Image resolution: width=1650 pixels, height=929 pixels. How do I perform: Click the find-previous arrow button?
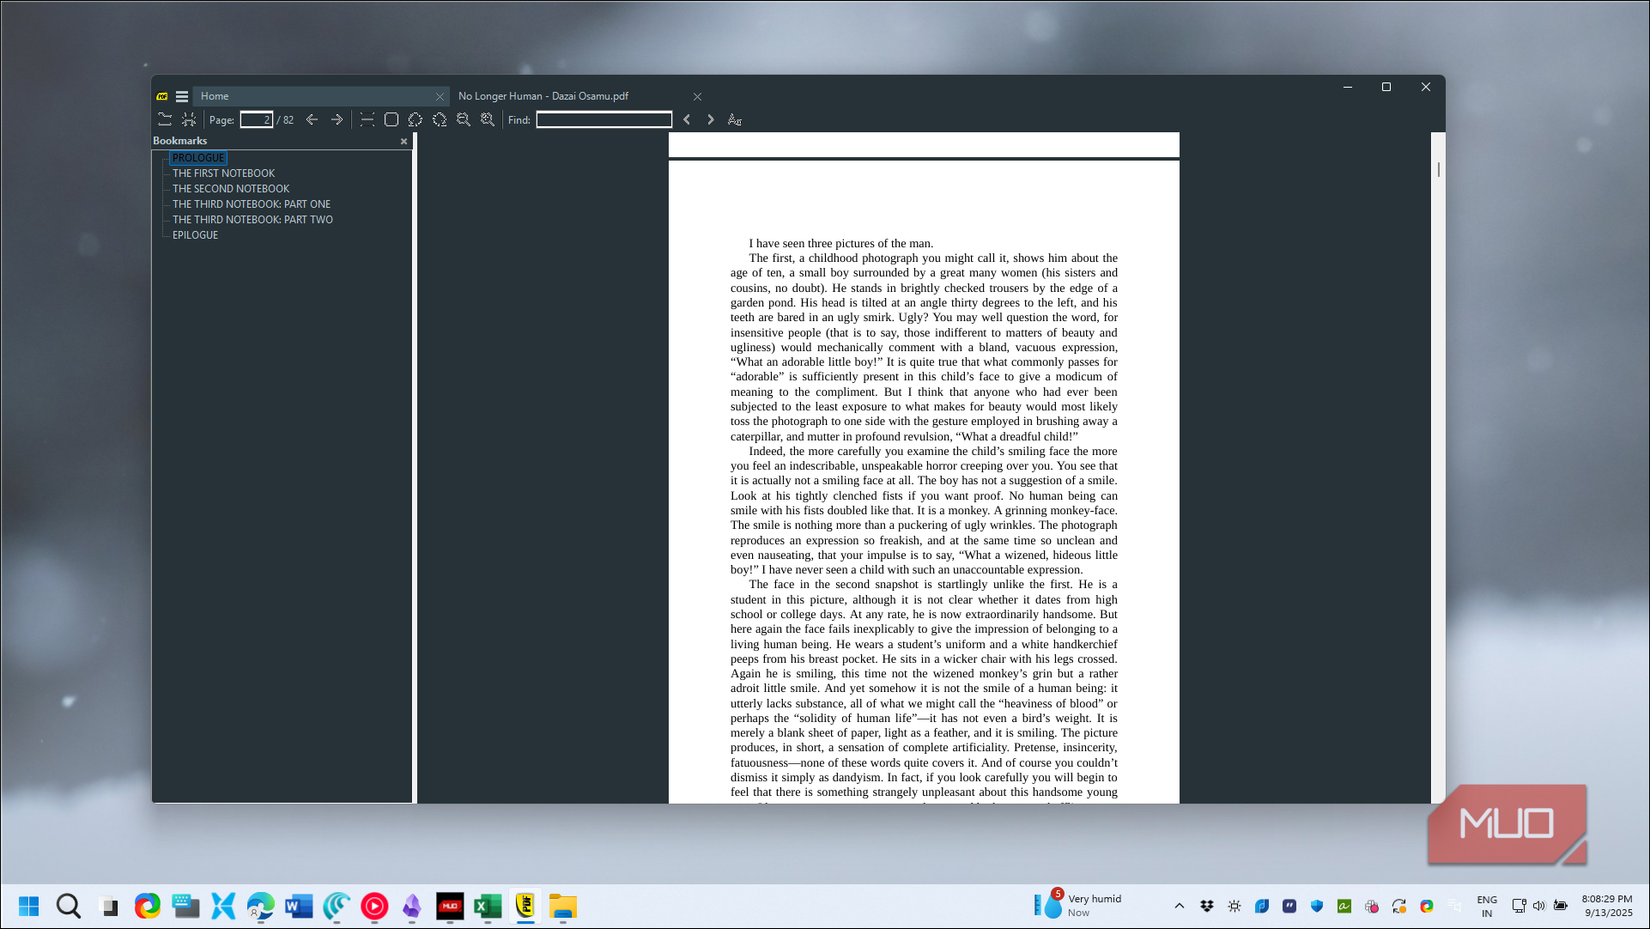[x=686, y=119]
